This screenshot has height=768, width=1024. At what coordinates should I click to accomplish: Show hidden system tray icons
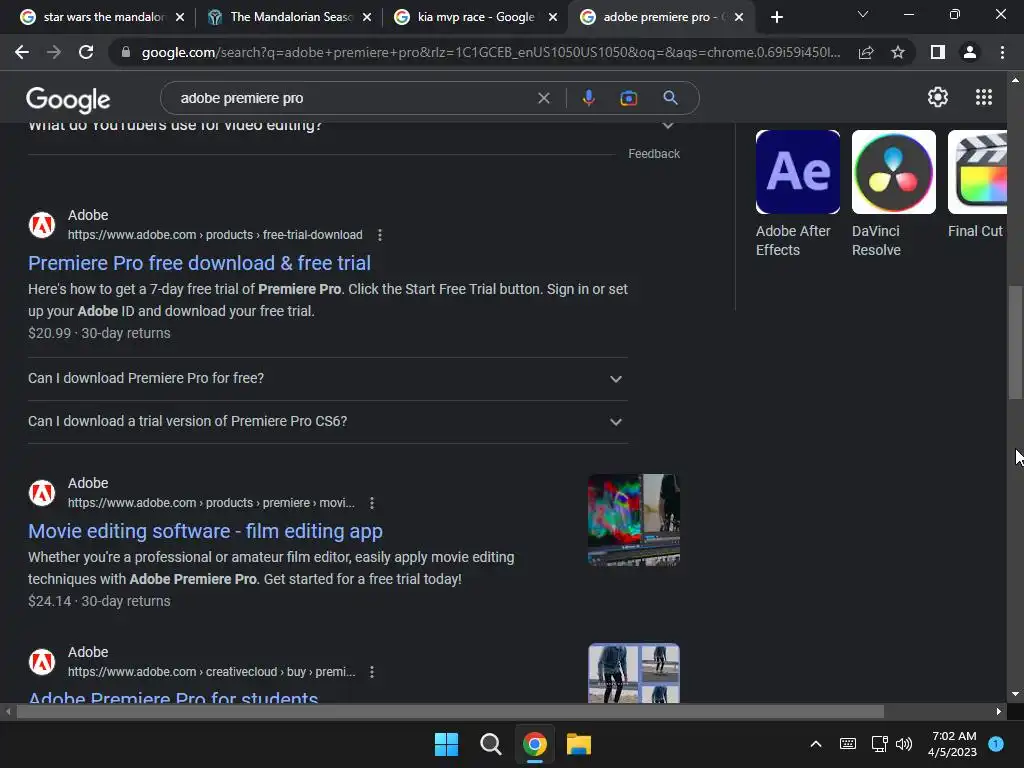pos(816,744)
